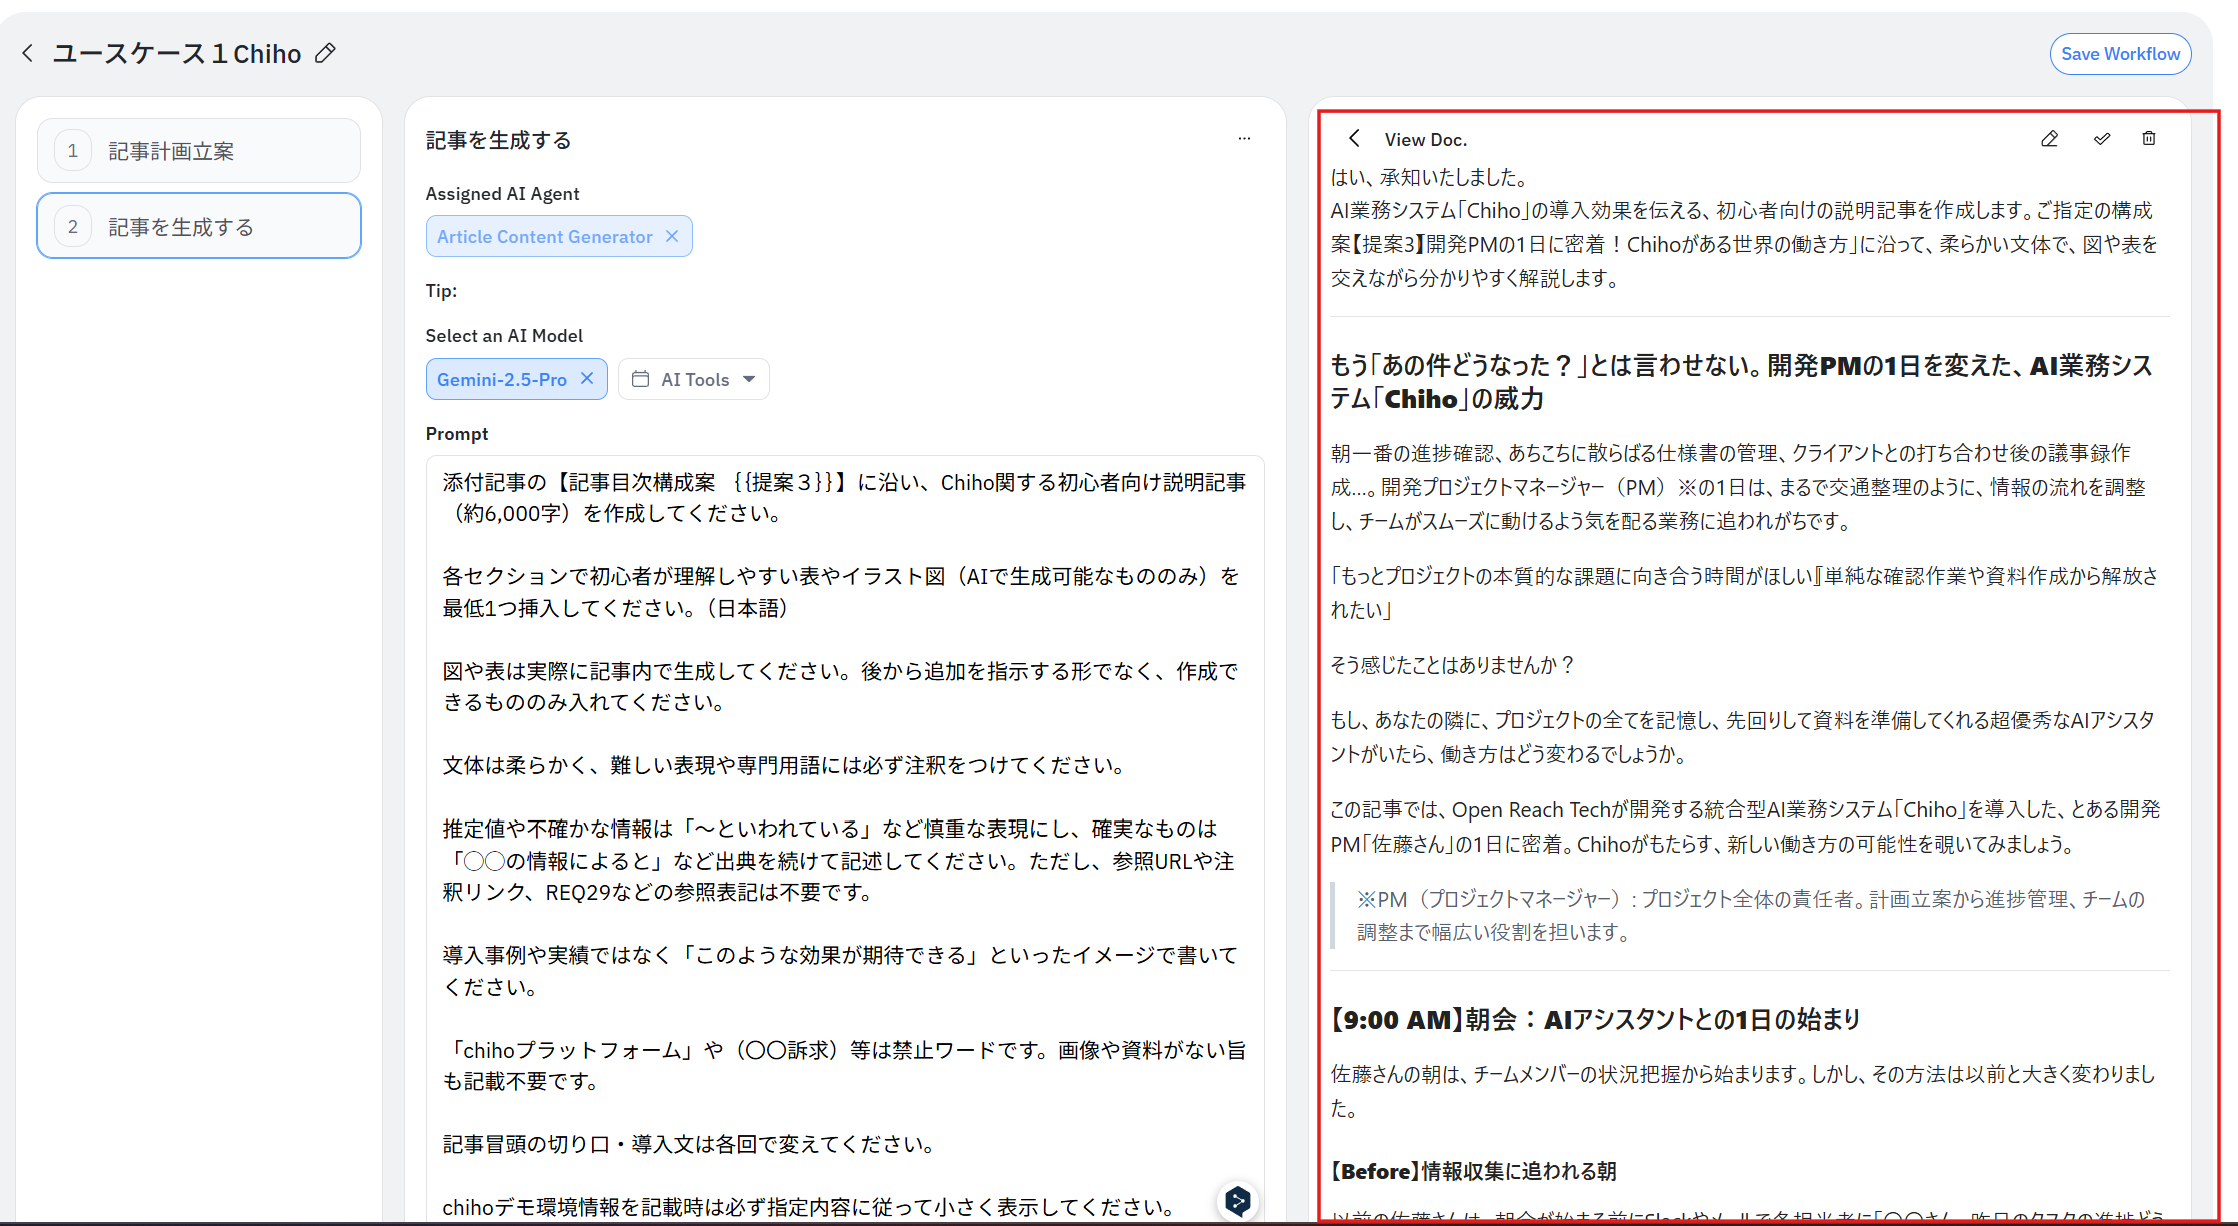Click the double-check approve icon

click(2101, 139)
